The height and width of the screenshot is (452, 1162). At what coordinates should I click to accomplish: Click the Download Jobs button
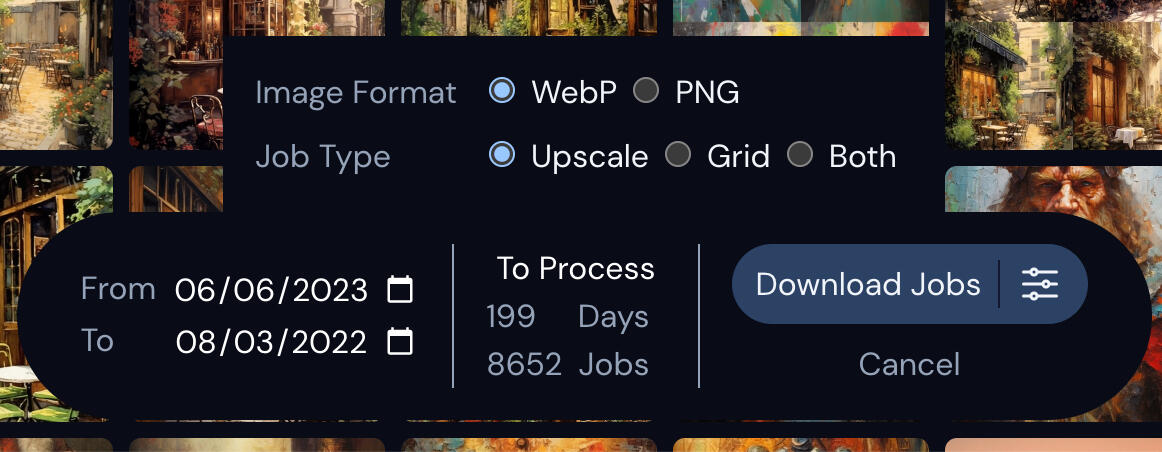click(867, 285)
